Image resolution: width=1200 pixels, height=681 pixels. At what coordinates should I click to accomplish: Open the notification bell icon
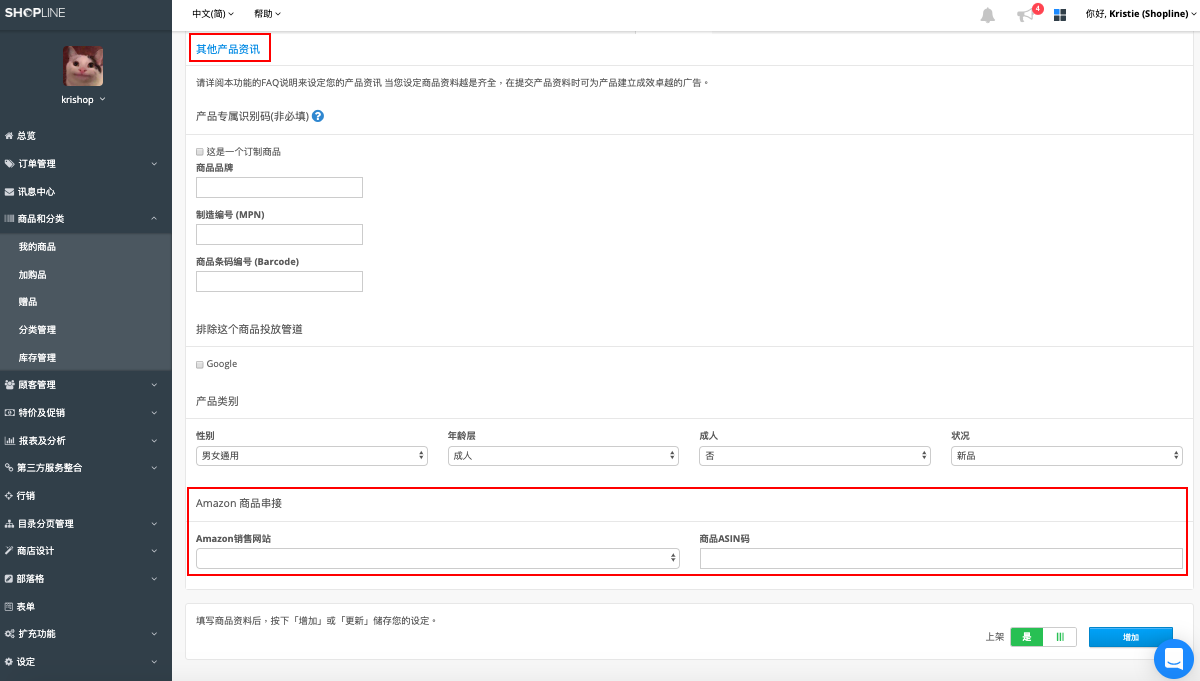point(988,15)
